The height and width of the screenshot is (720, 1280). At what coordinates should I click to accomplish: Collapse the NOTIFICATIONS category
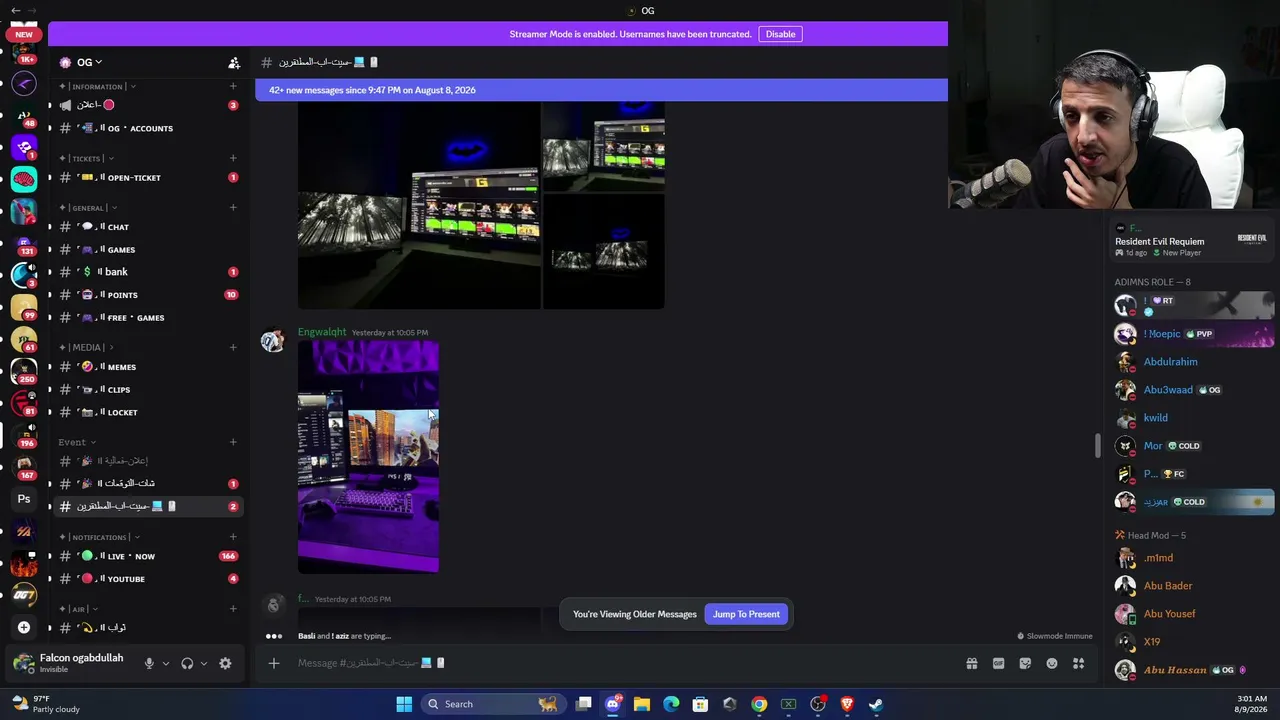[98, 537]
